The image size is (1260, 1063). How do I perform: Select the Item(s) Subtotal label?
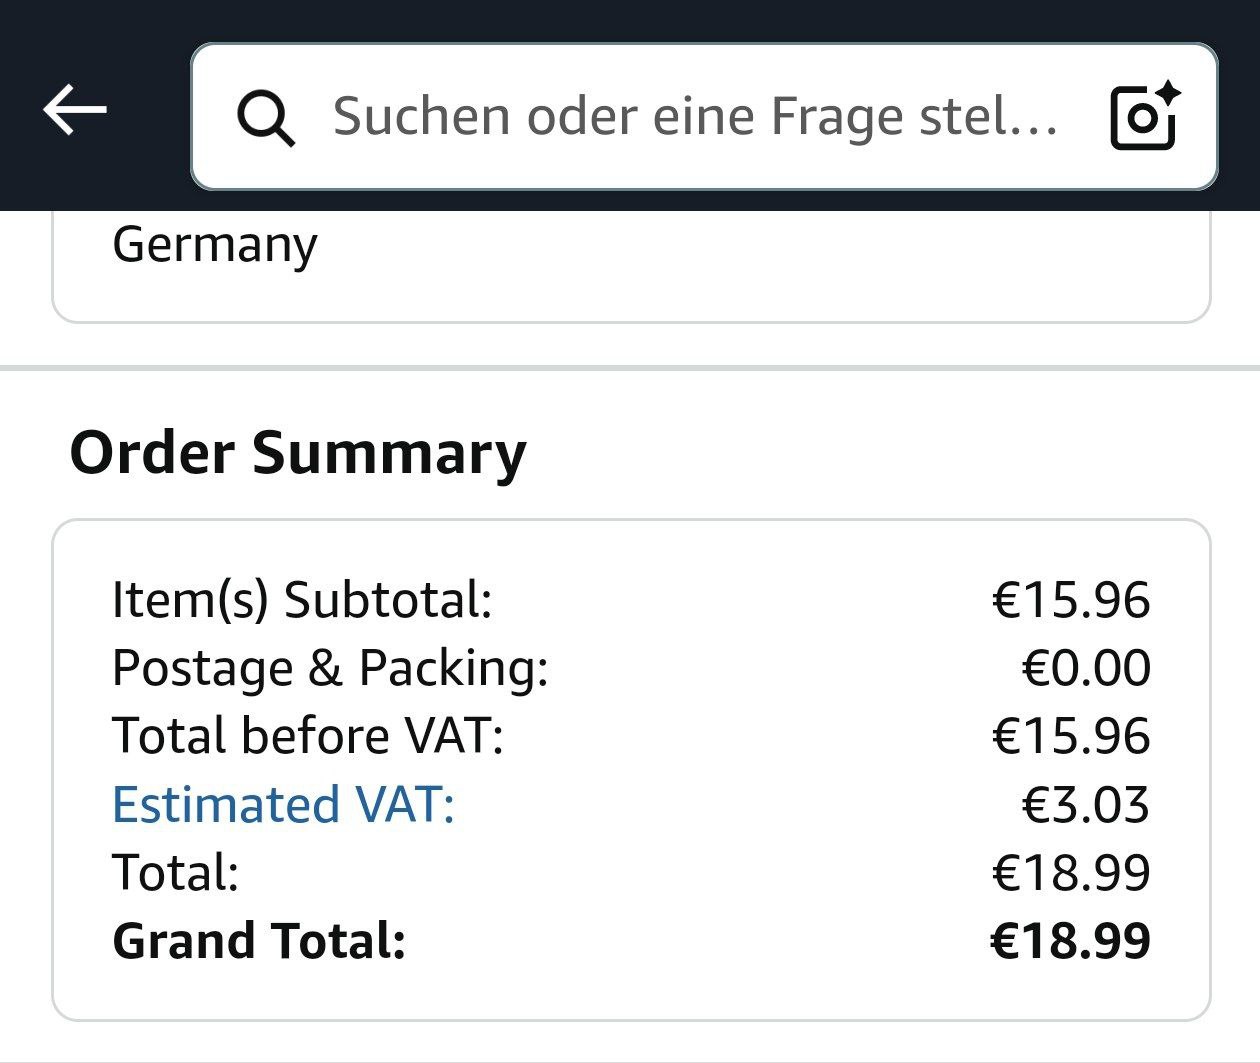[x=302, y=600]
